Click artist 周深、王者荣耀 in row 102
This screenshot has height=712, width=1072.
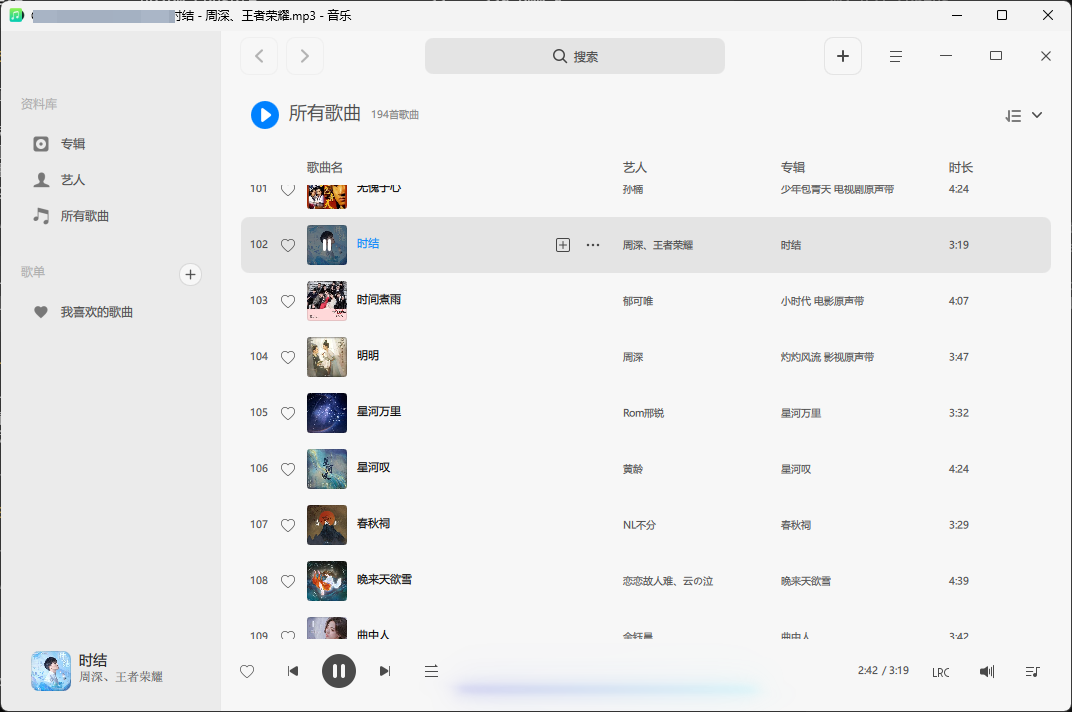coord(658,245)
